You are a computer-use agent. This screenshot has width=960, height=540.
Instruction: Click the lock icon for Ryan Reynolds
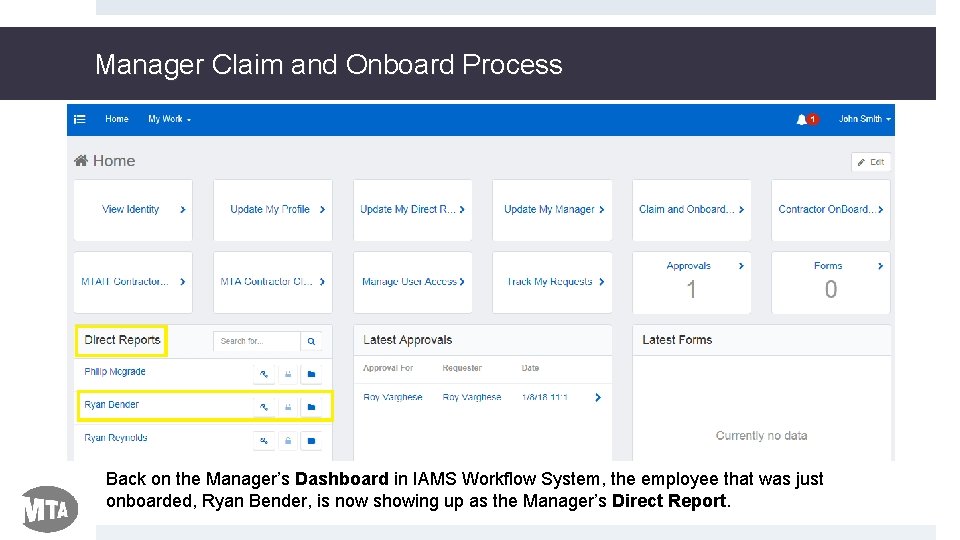pyautogui.click(x=288, y=440)
